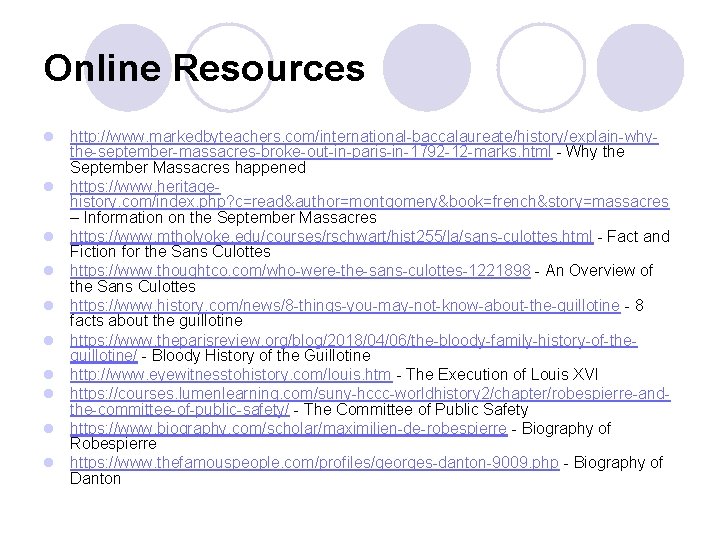Click the word 'Robespierre' below biography link

click(113, 444)
